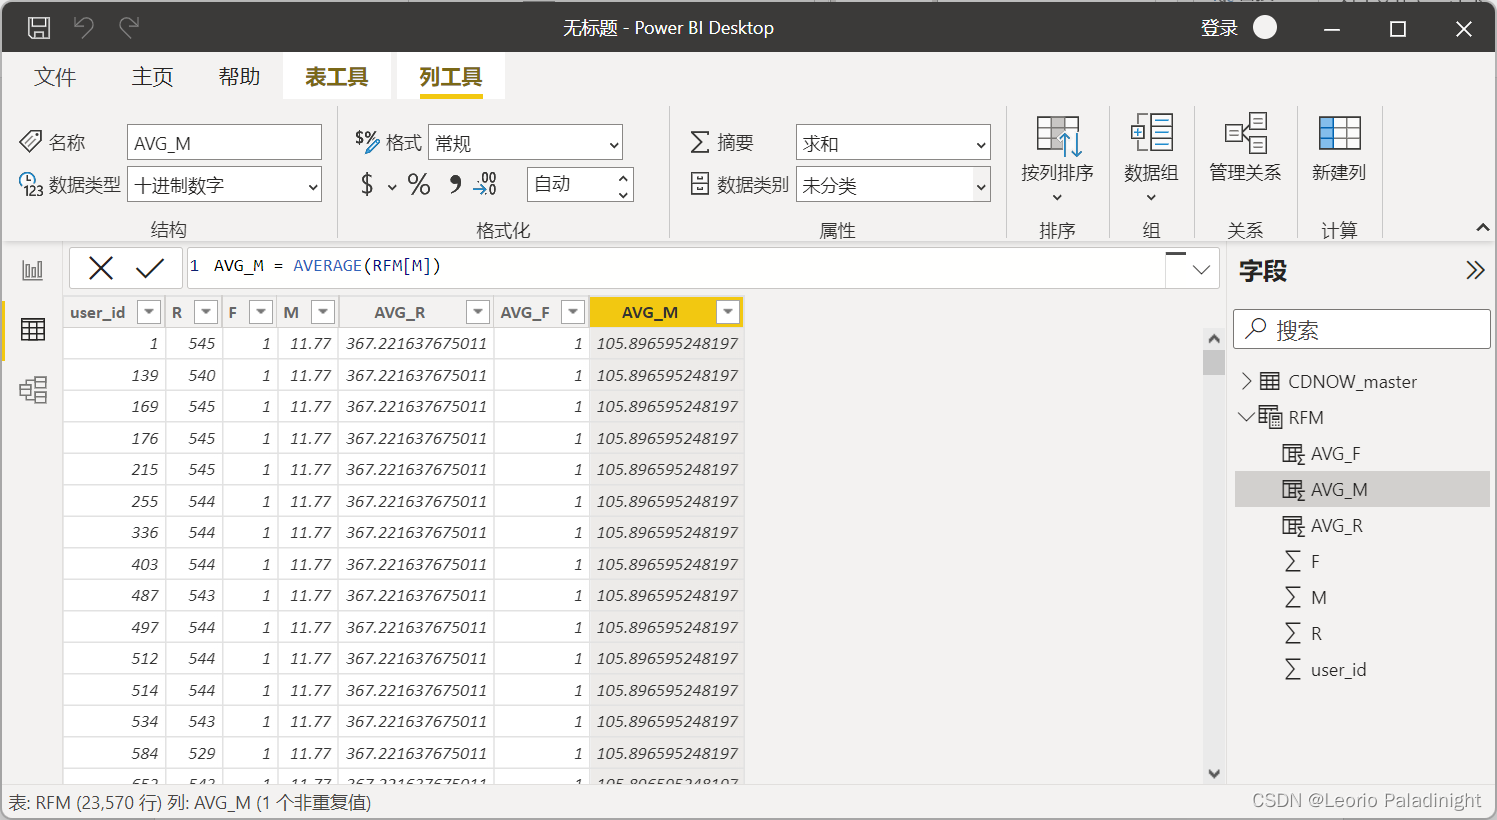The image size is (1497, 820).
Task: Open the AVG_M column filter dropdown
Action: click(728, 312)
